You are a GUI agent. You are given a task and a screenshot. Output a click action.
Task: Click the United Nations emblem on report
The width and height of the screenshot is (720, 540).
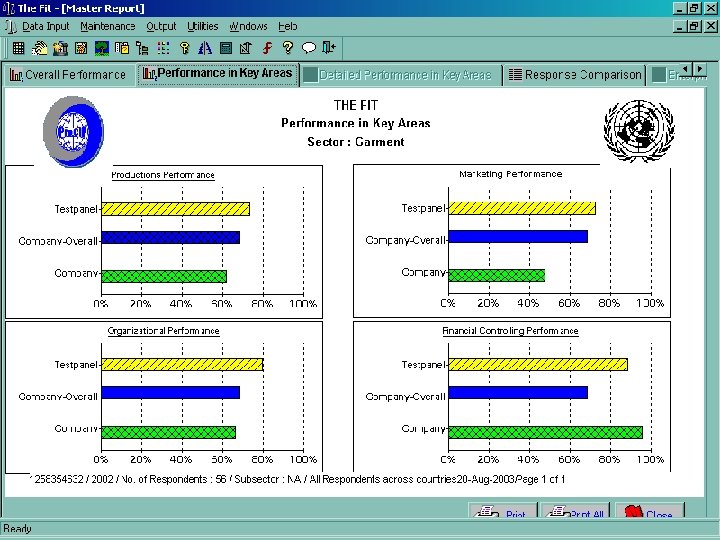tap(639, 131)
